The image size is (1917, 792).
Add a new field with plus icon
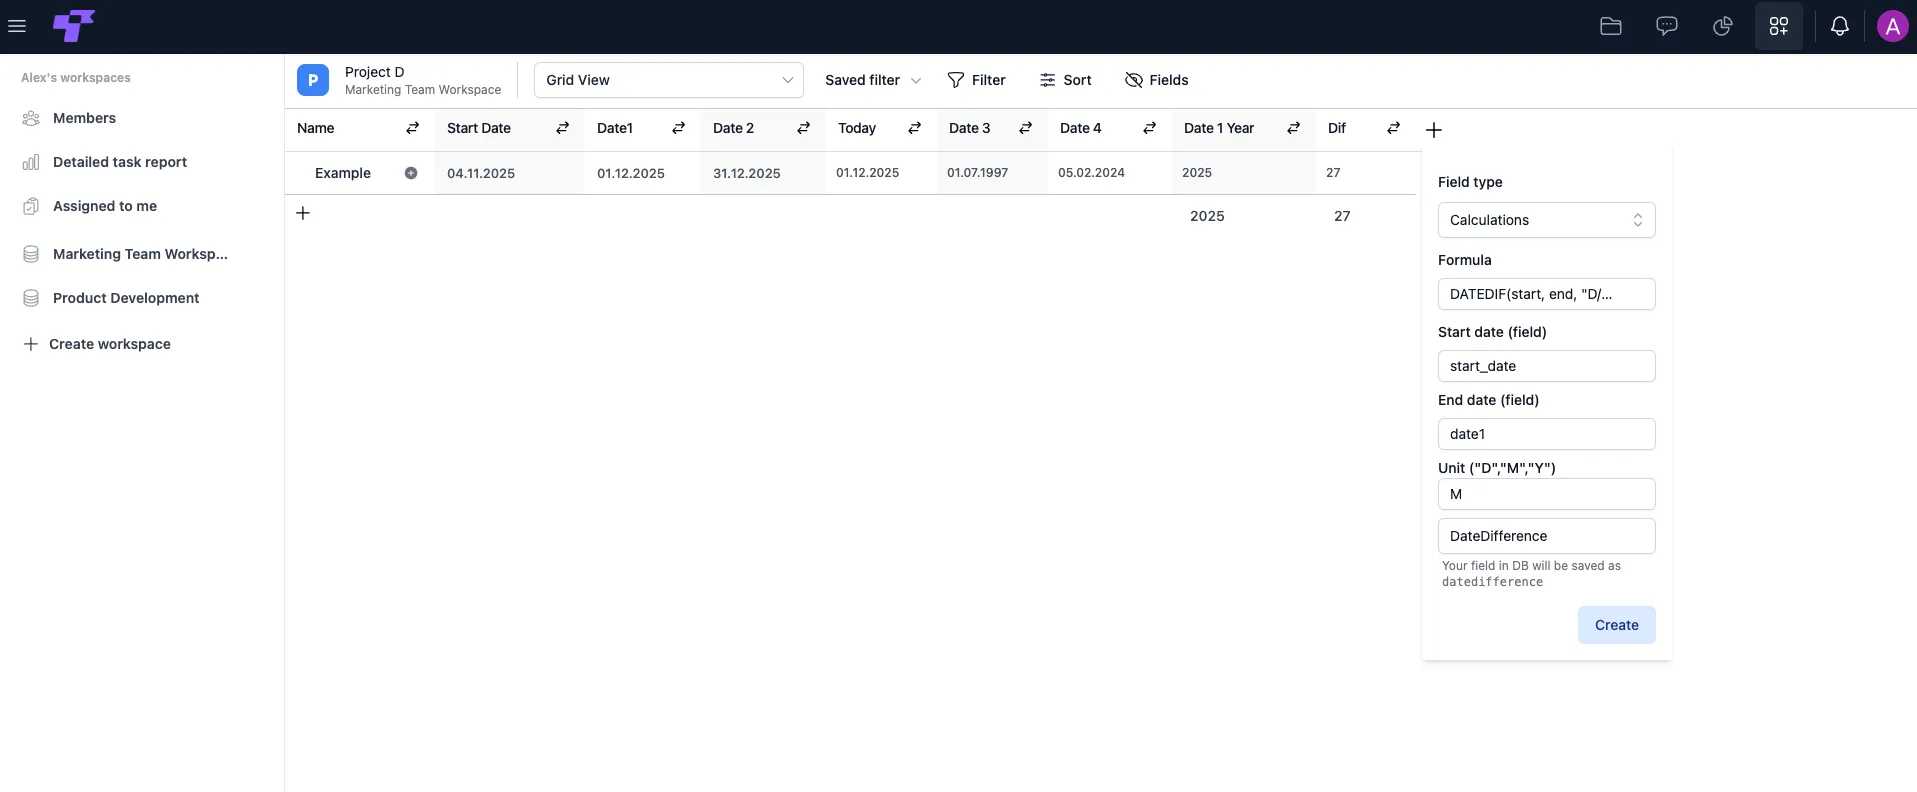click(1434, 130)
